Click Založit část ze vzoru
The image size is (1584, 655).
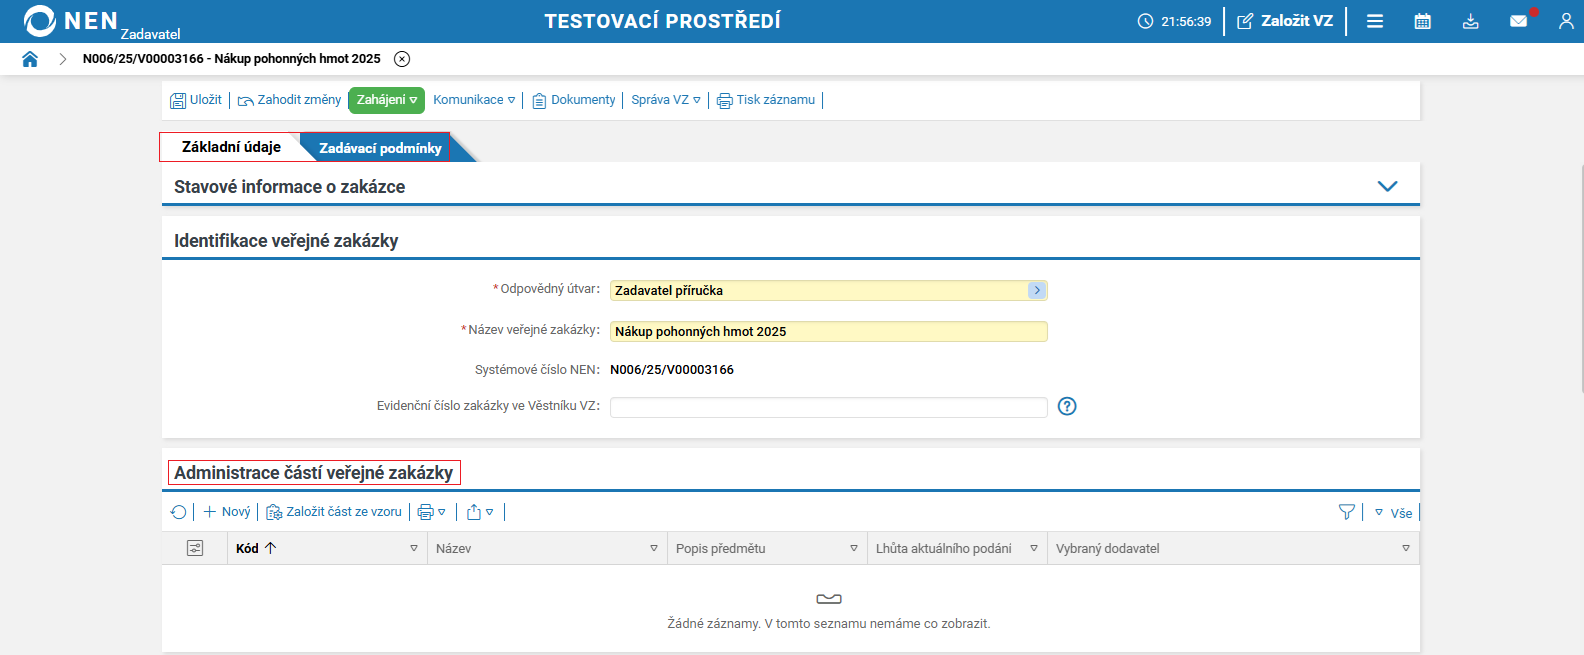334,512
